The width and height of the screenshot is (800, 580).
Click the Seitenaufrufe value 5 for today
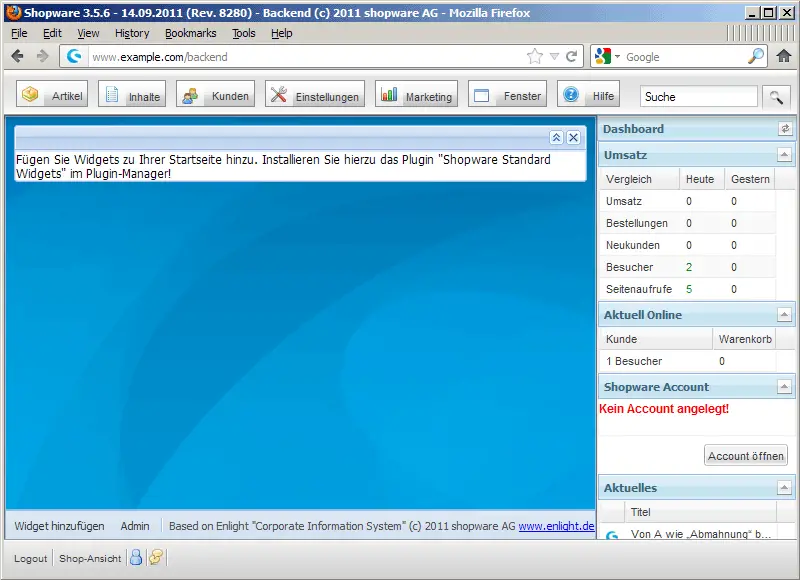pos(689,289)
